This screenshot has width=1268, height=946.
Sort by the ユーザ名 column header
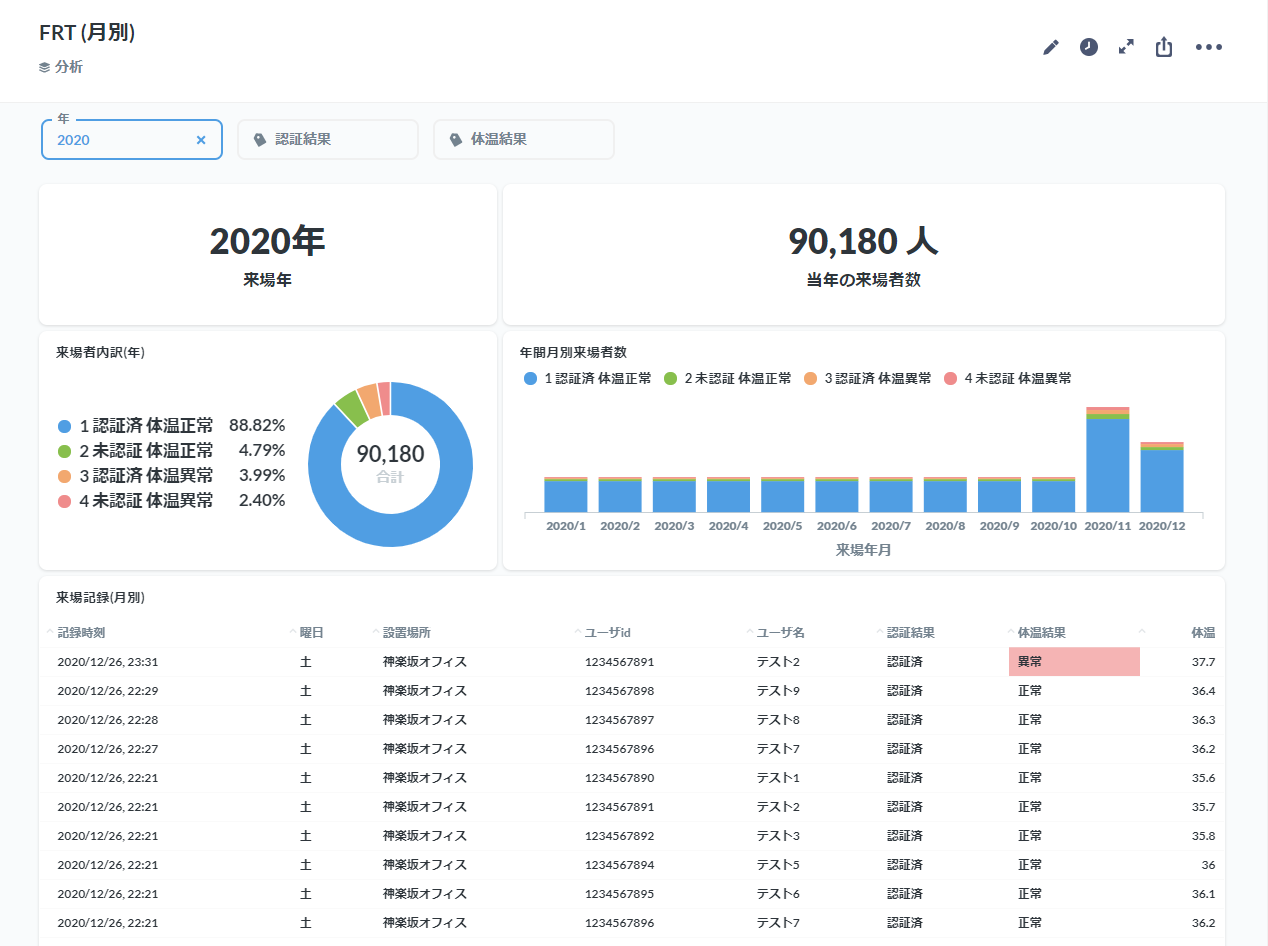point(781,633)
